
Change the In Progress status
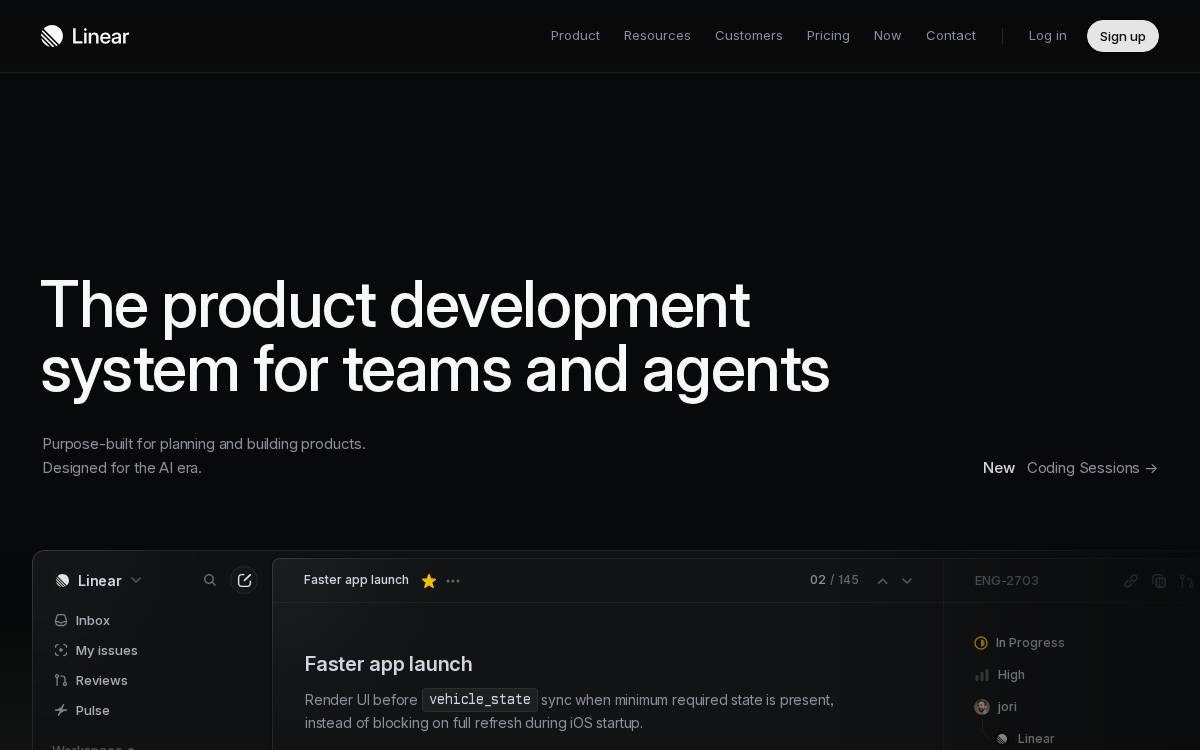(1020, 643)
